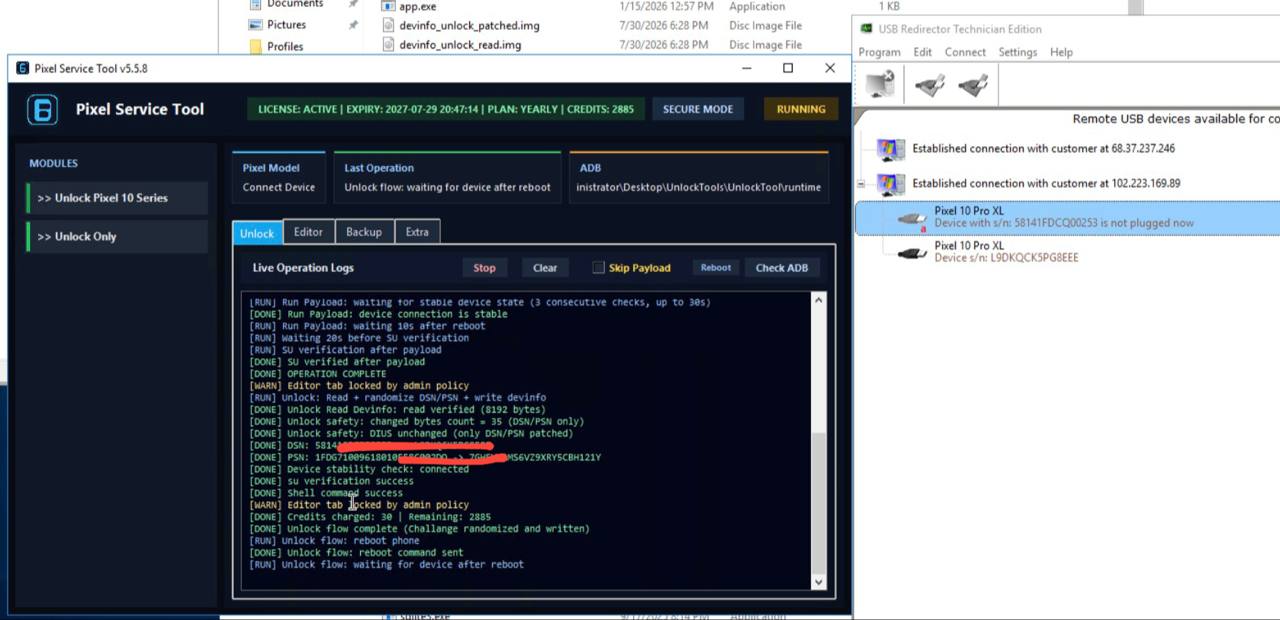This screenshot has height=620, width=1280.
Task: Click the ADB path panel
Action: [698, 177]
